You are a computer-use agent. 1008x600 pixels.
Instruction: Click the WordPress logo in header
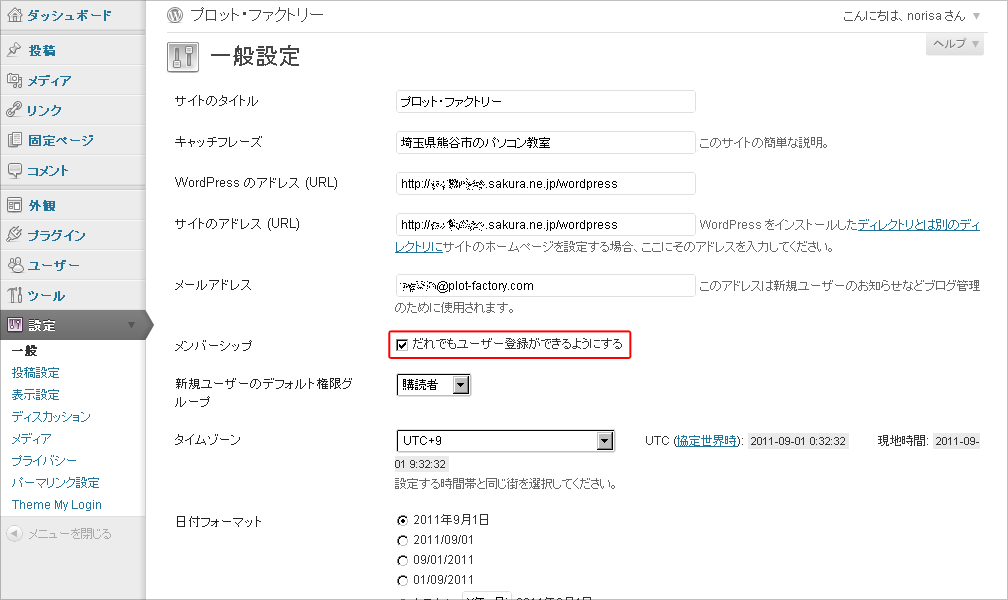coord(175,15)
